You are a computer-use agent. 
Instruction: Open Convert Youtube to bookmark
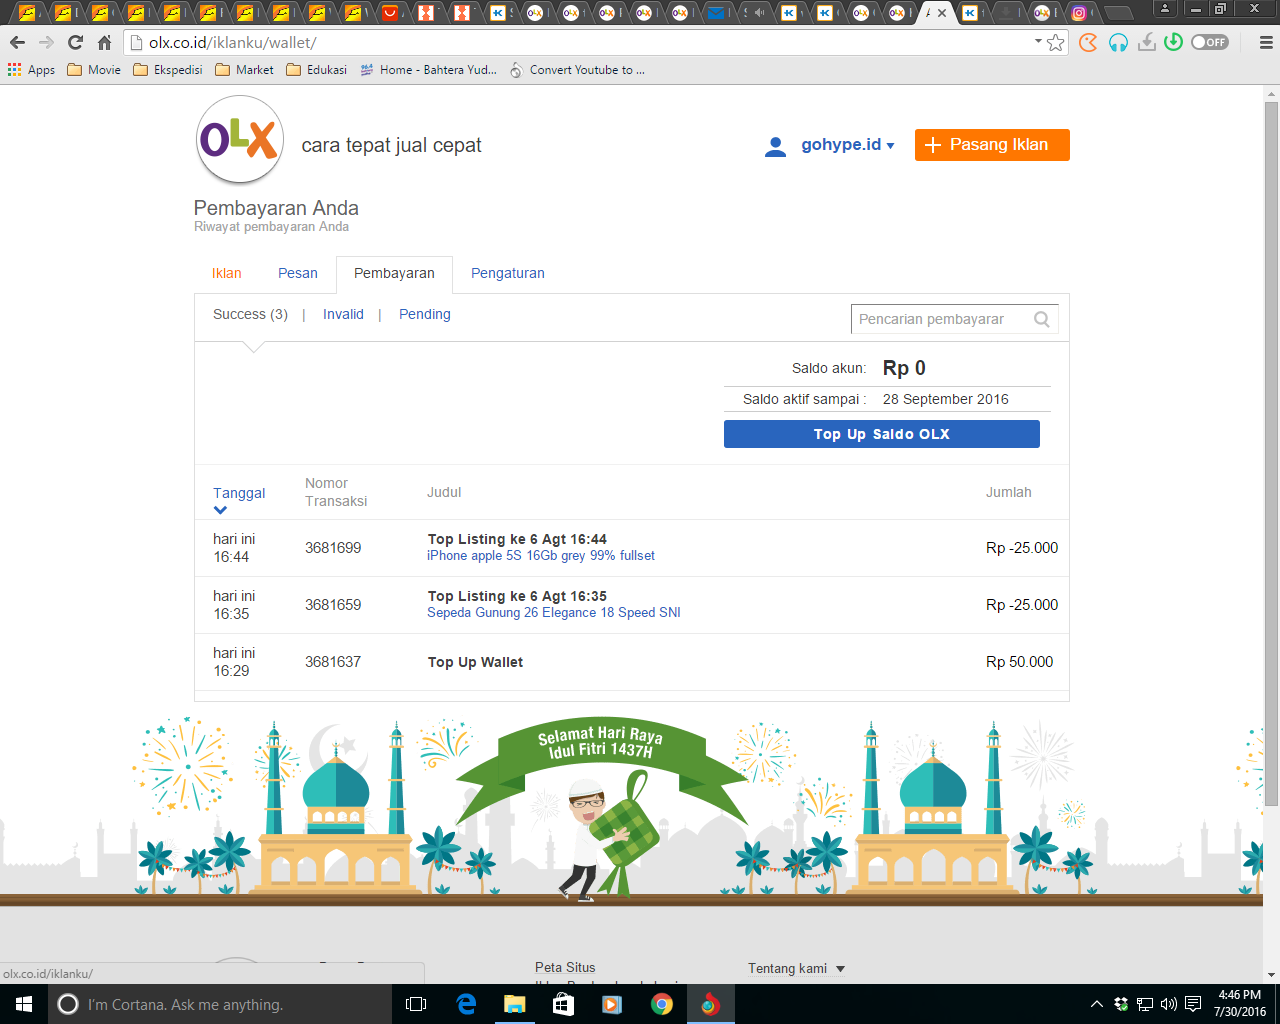coord(577,70)
